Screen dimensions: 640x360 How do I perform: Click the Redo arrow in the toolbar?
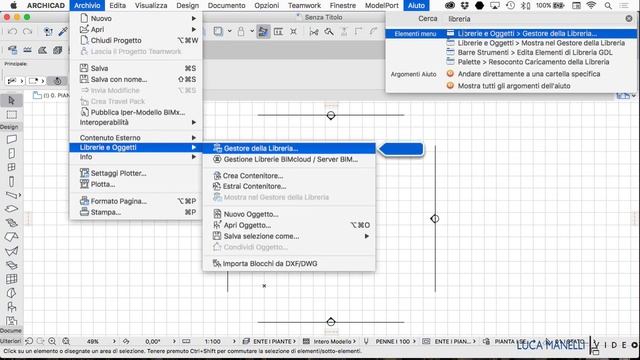point(27,31)
